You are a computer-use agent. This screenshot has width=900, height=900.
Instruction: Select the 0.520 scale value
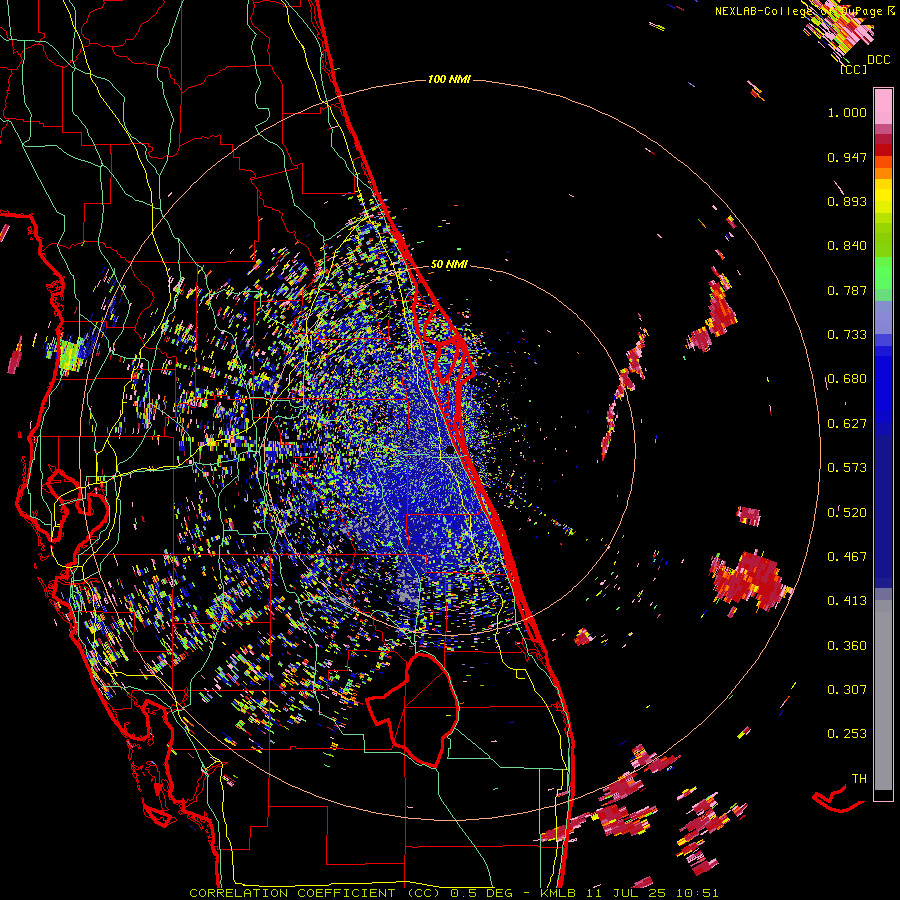847,512
